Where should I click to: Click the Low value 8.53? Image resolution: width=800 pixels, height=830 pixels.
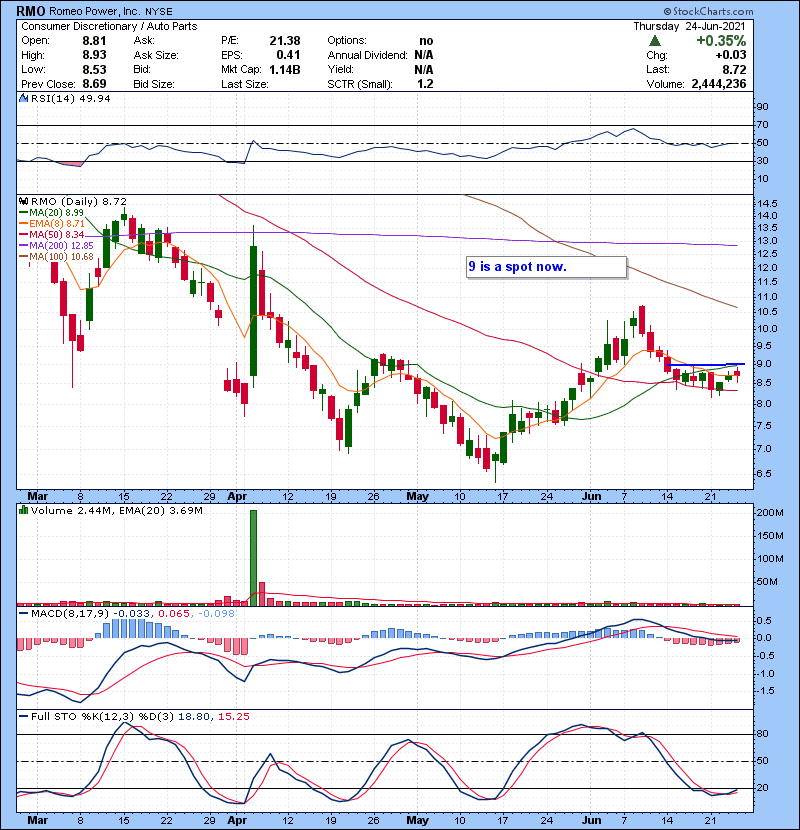coord(94,69)
